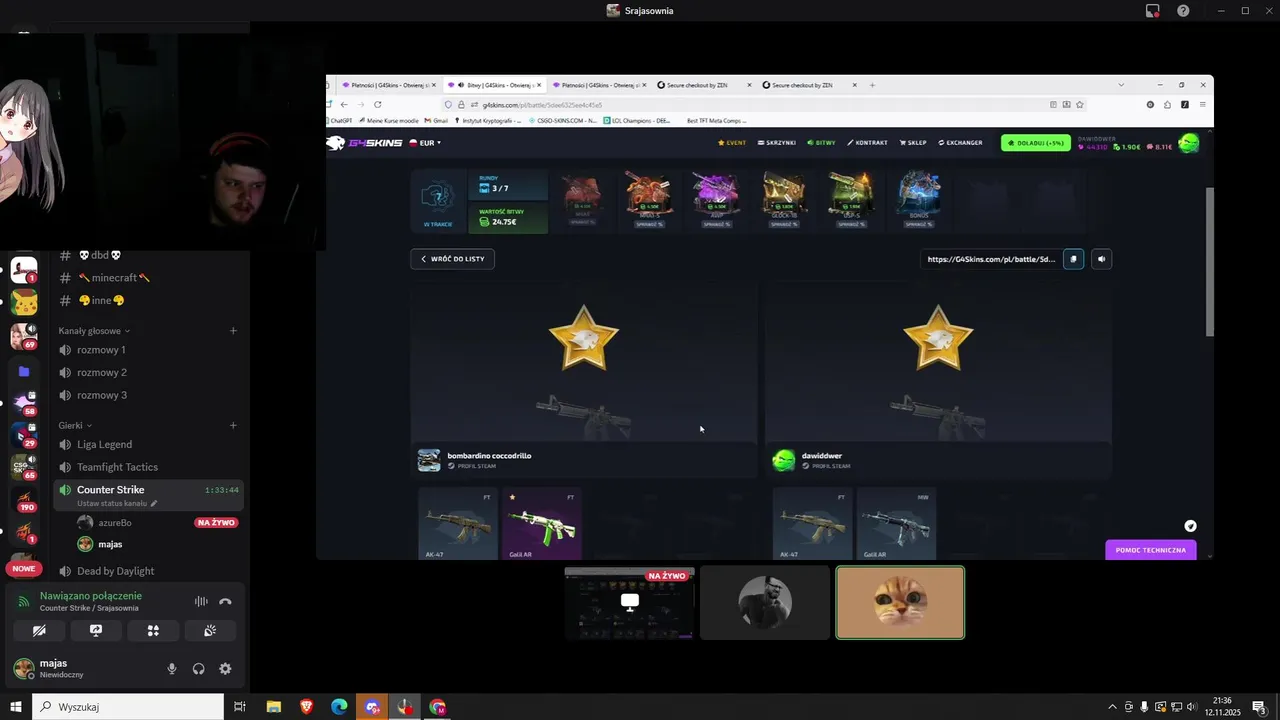Reload the page in streamed browser
The width and height of the screenshot is (1280, 720).
tap(377, 105)
